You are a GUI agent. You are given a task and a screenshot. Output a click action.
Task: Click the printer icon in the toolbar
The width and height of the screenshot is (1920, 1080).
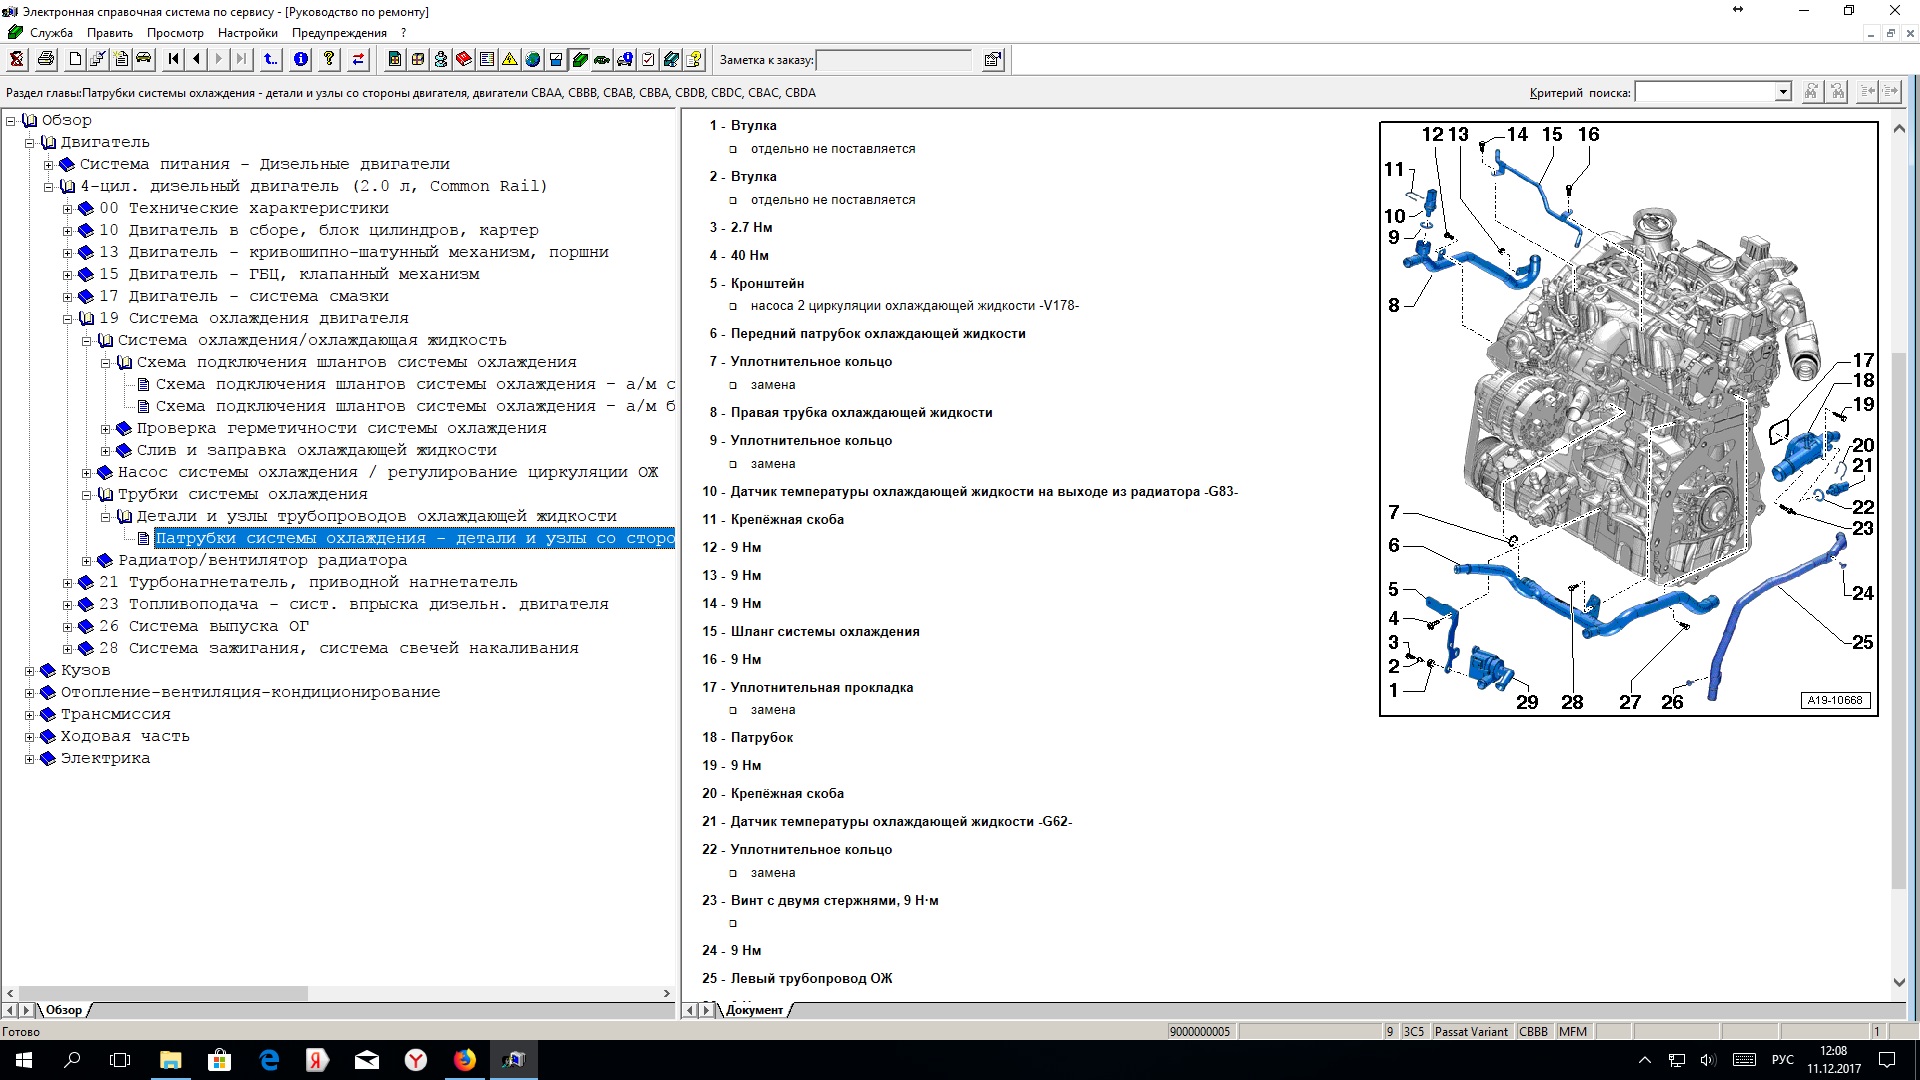[x=46, y=60]
